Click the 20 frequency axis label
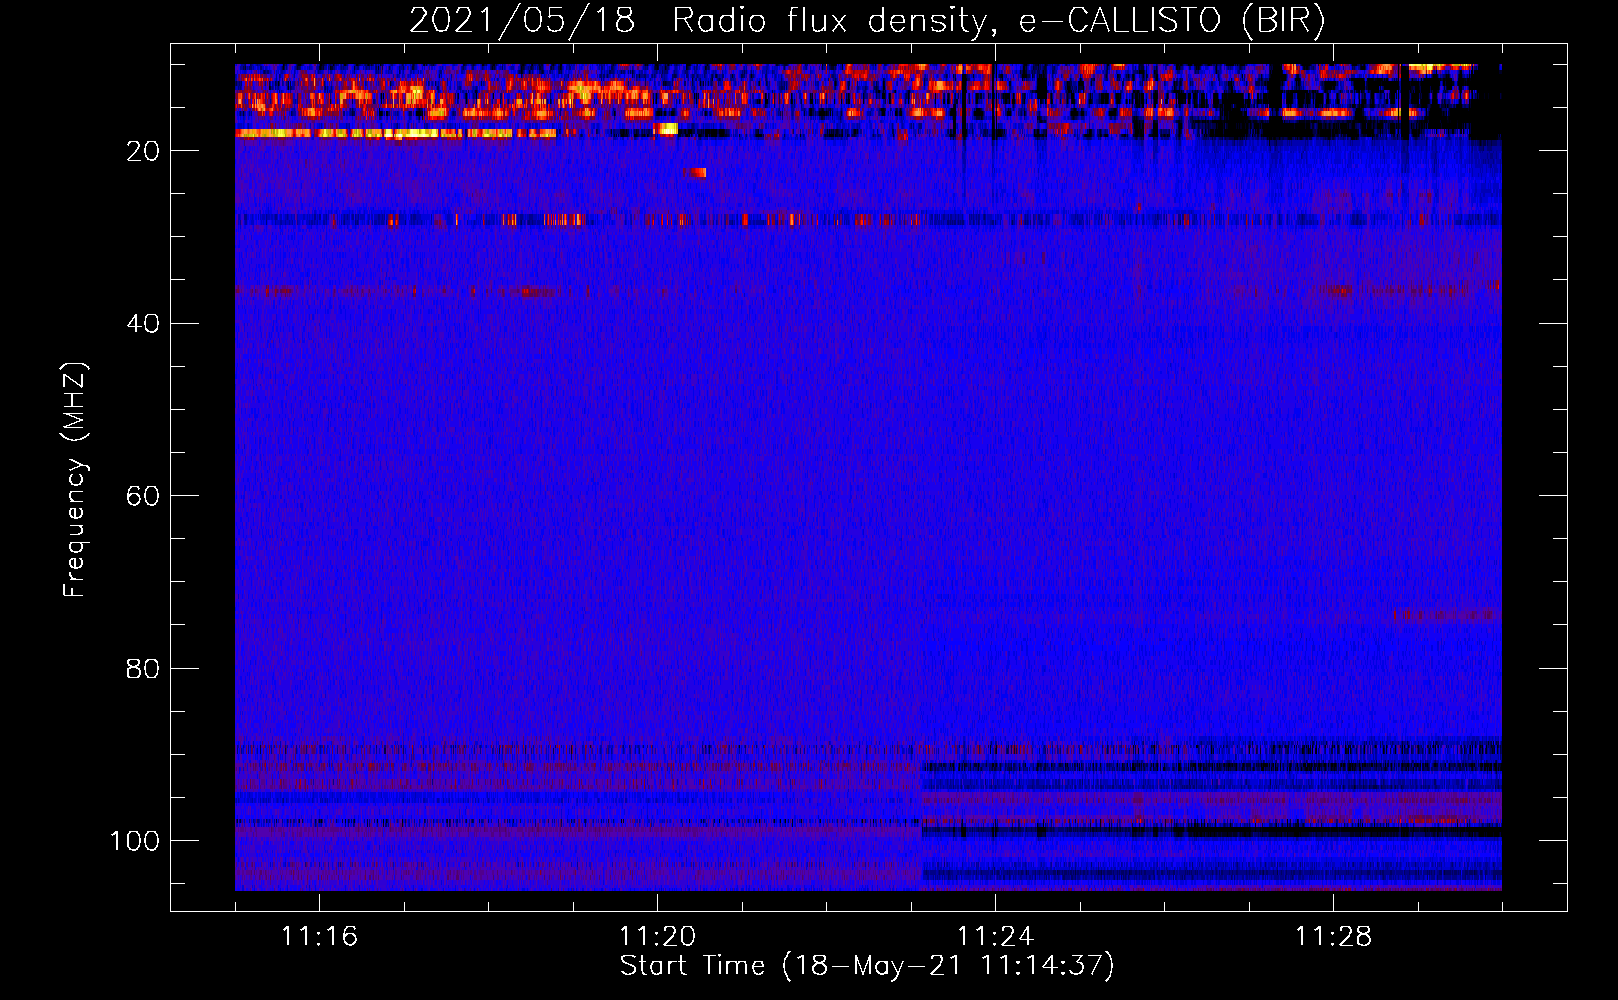Viewport: 1618px width, 1000px height. click(143, 151)
